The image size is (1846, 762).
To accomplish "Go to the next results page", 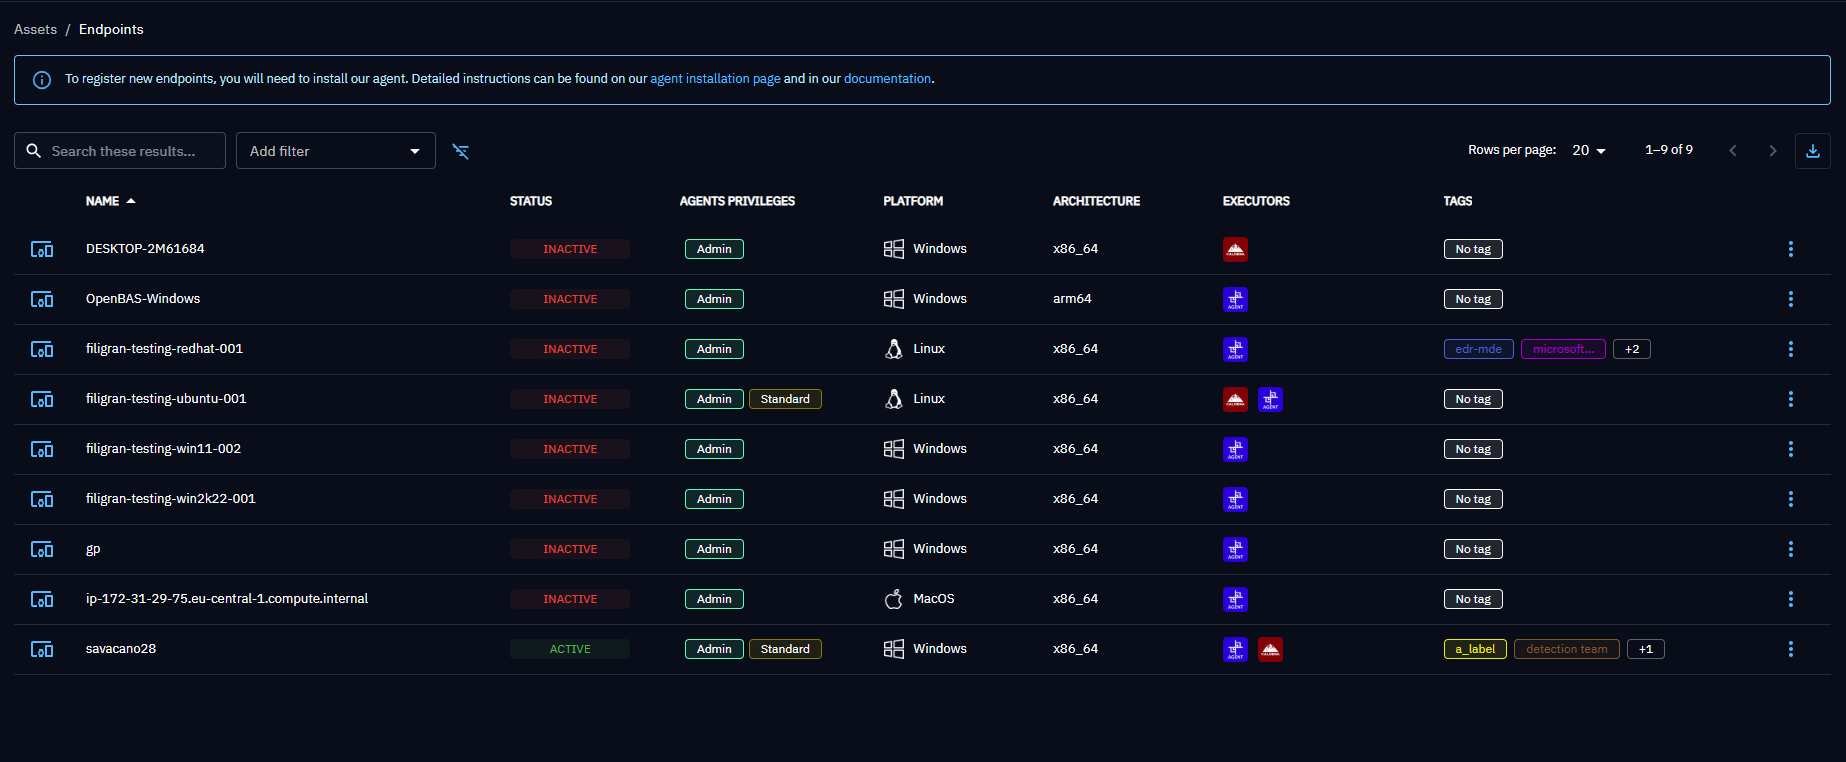I will pos(1772,151).
